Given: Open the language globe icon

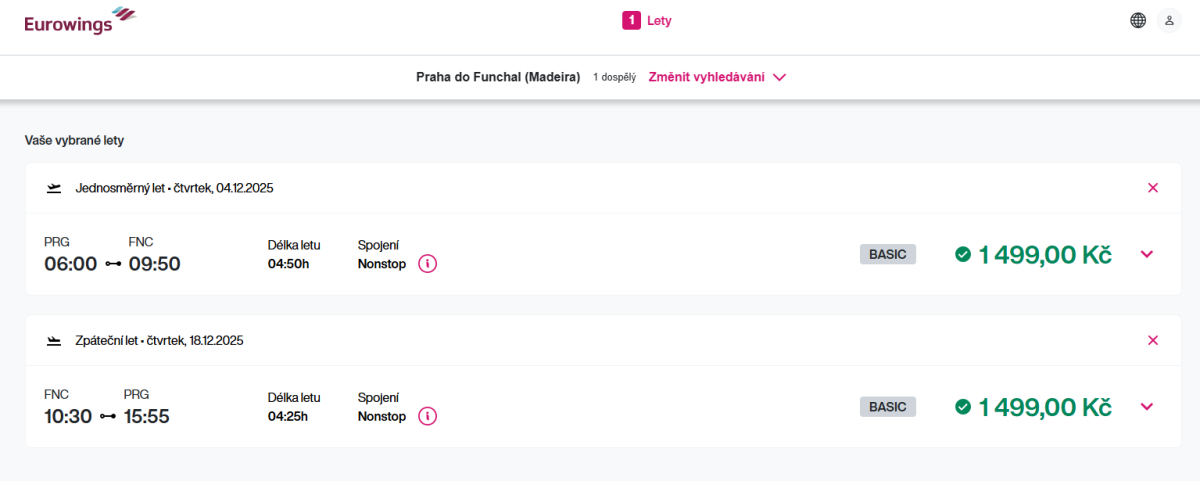Looking at the screenshot, I should pyautogui.click(x=1138, y=20).
